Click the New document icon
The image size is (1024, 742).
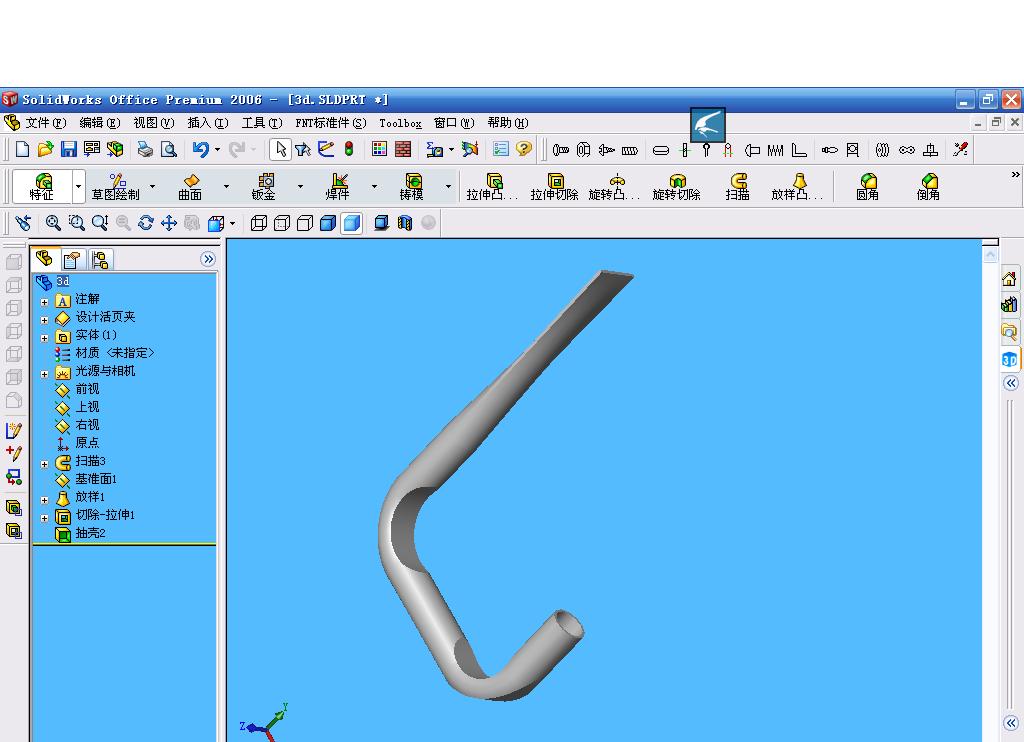pos(23,150)
